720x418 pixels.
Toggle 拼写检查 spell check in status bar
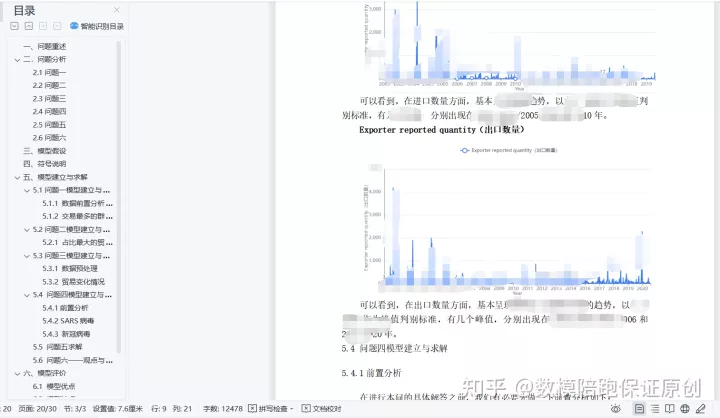[268, 409]
